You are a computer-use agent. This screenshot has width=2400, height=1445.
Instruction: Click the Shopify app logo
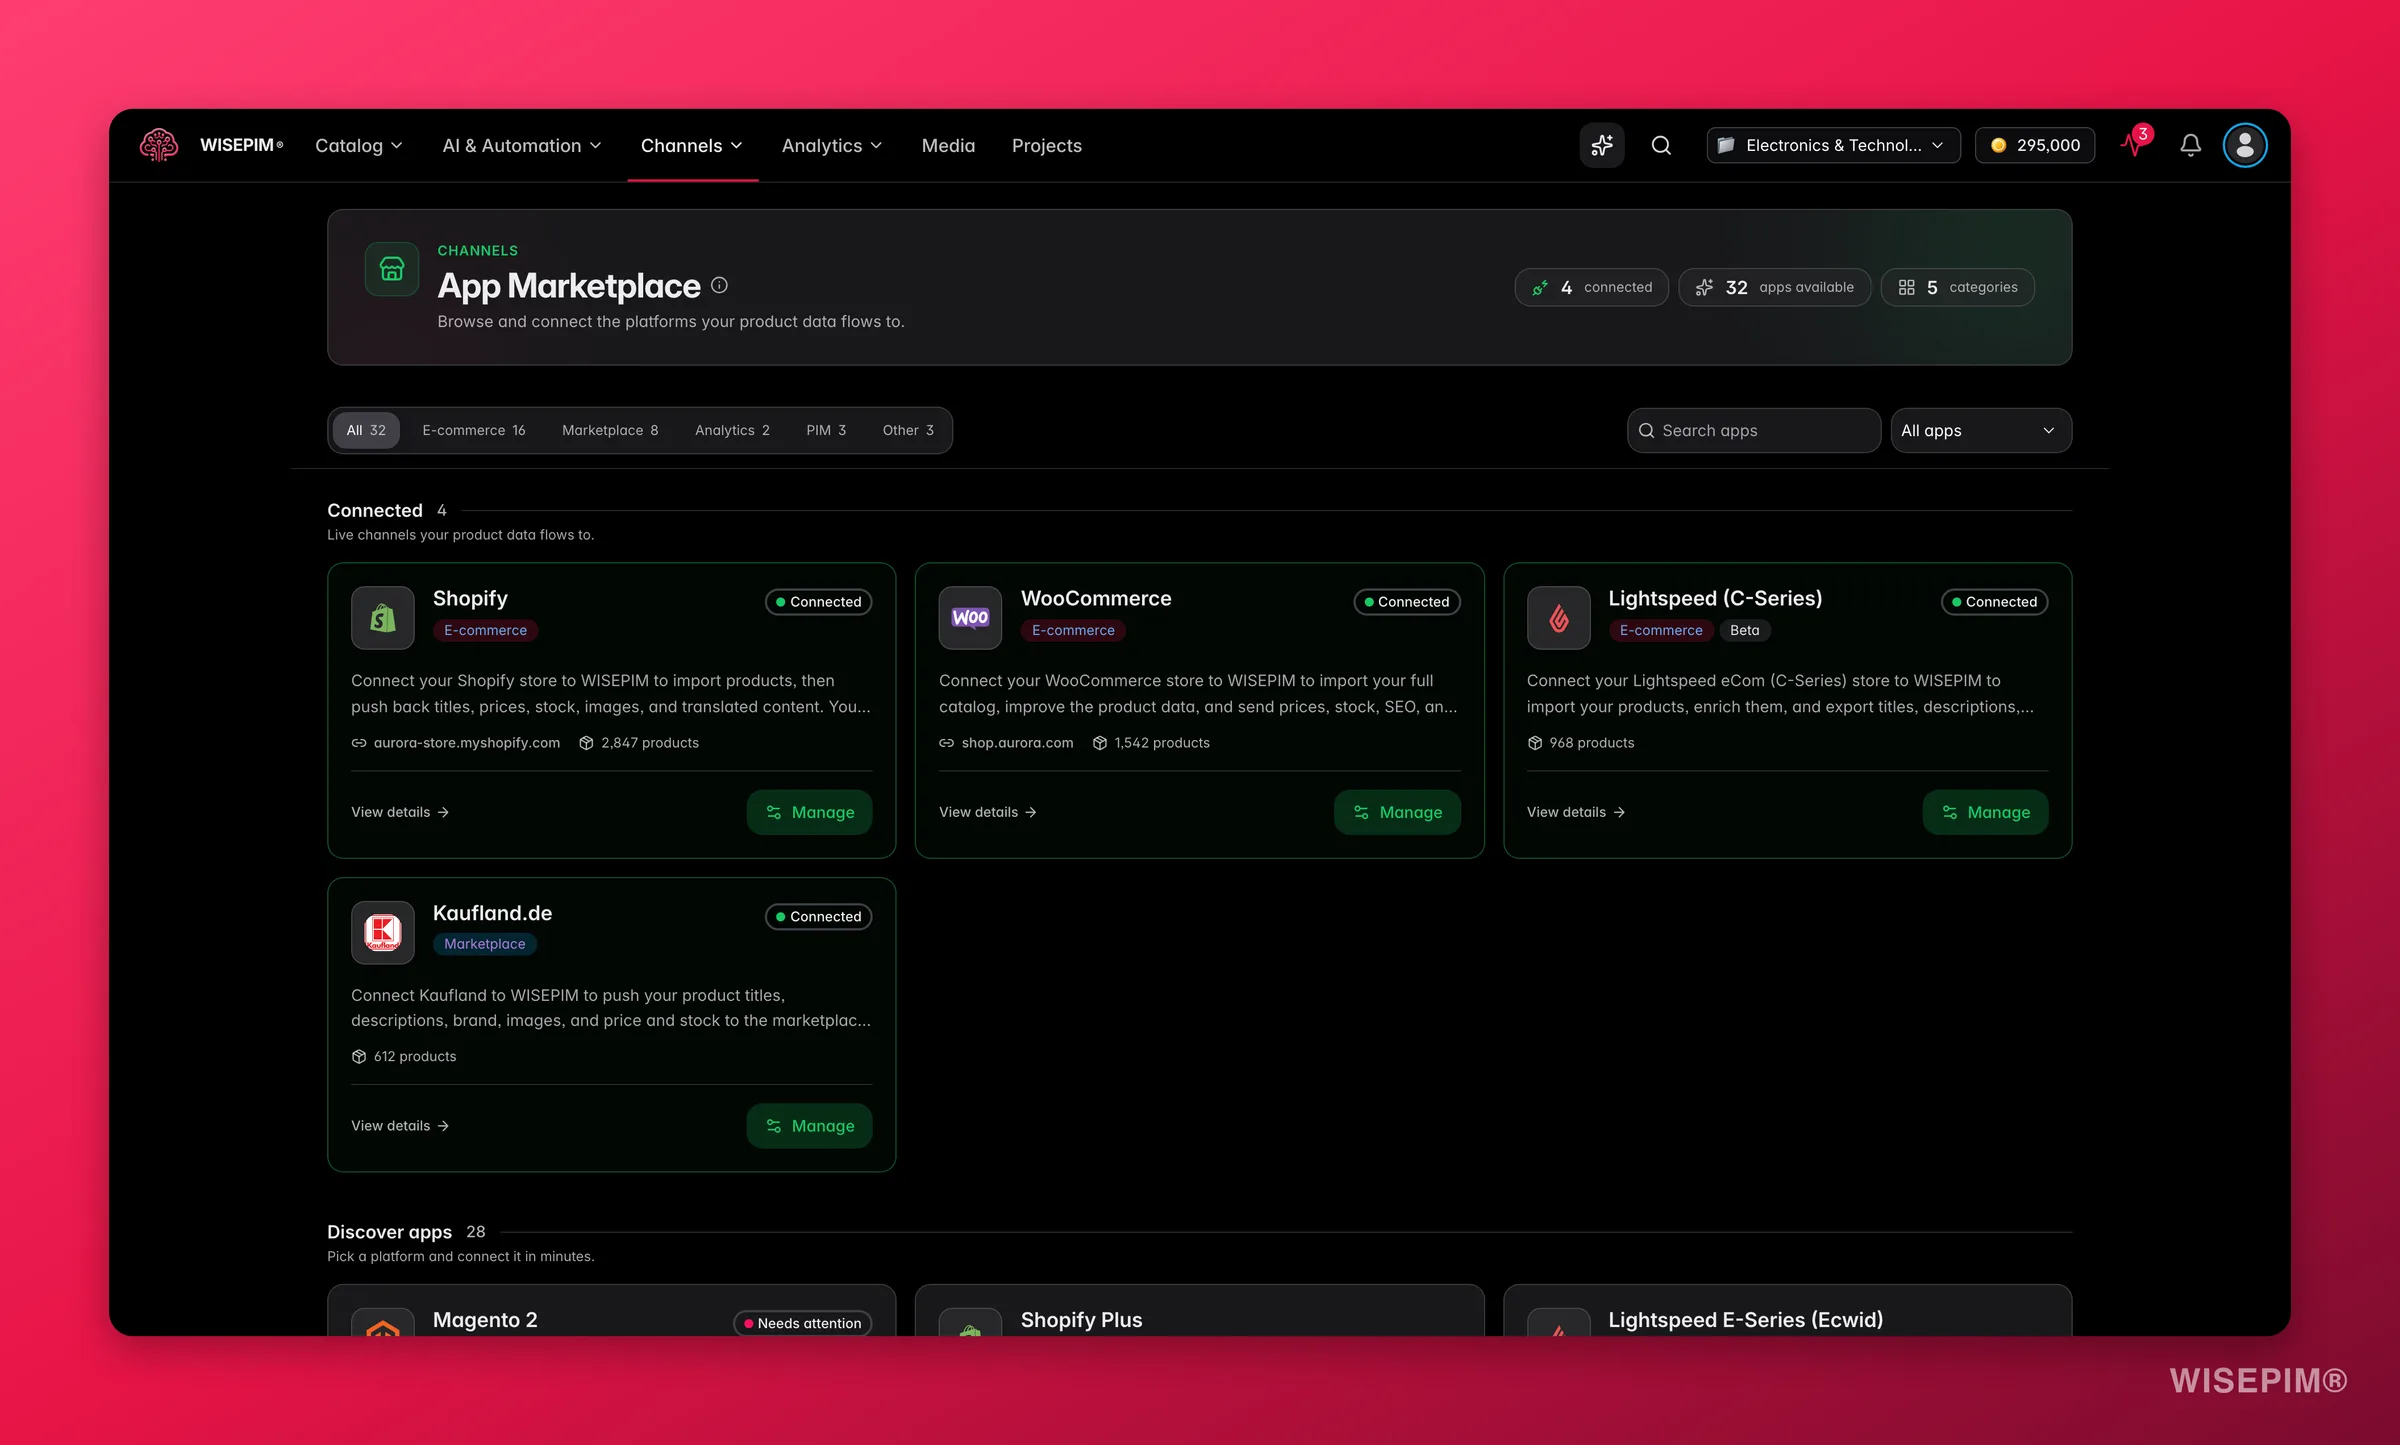383,618
